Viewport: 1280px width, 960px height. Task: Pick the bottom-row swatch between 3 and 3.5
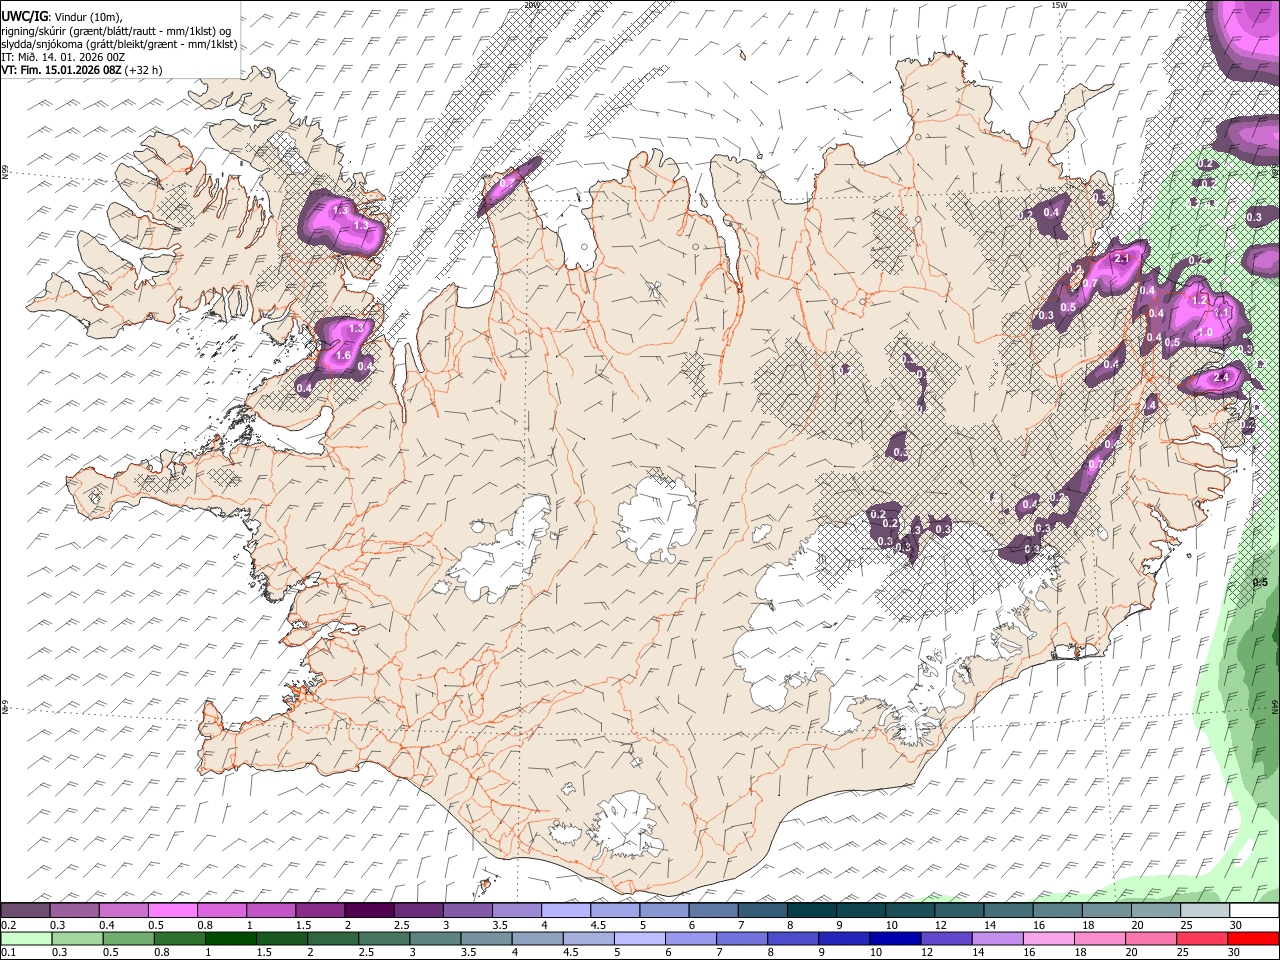tap(435, 939)
